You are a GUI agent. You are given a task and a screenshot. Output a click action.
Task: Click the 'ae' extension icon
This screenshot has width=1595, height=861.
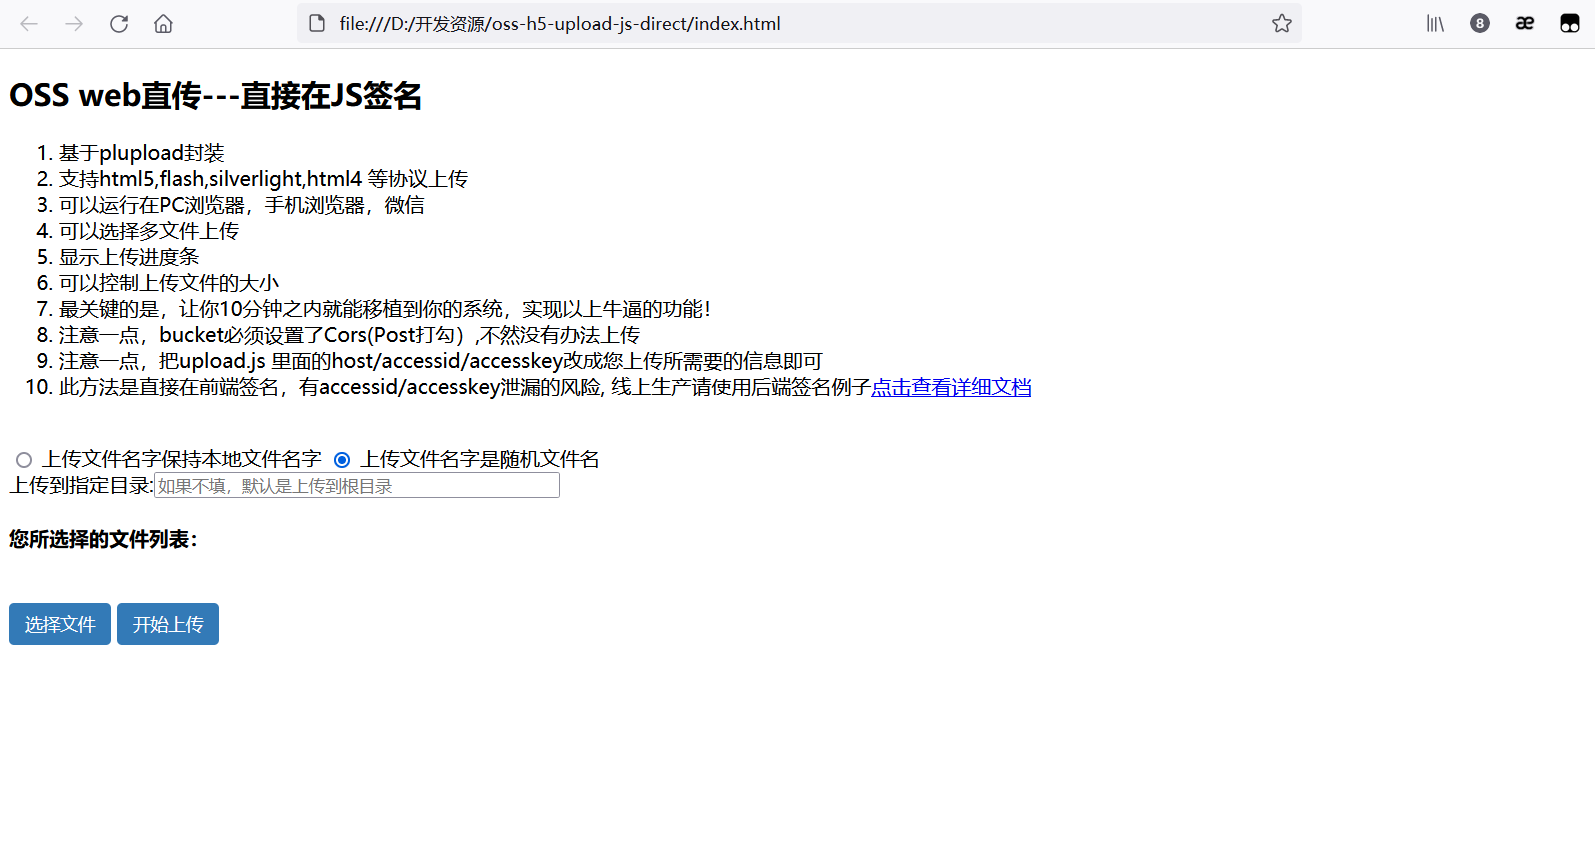[1525, 24]
